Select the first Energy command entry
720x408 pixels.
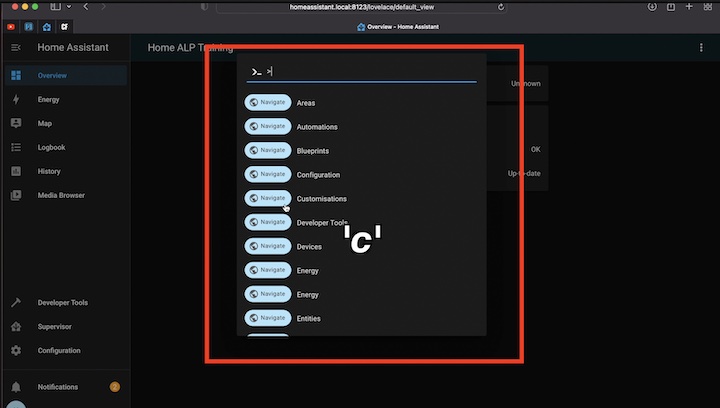361,270
